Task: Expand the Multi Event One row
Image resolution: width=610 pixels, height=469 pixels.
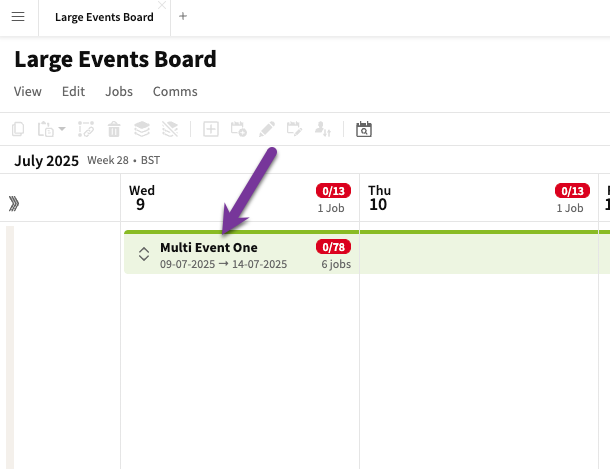Action: (144, 254)
